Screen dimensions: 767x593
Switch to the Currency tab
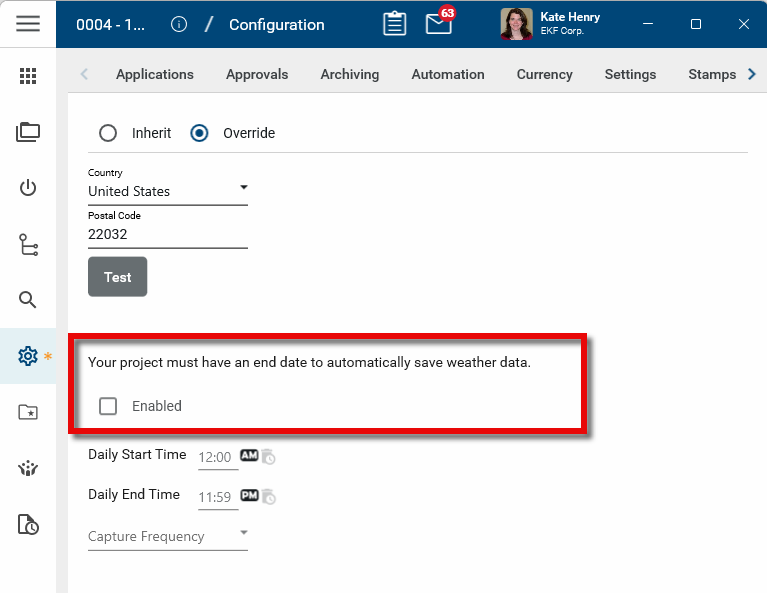(544, 74)
